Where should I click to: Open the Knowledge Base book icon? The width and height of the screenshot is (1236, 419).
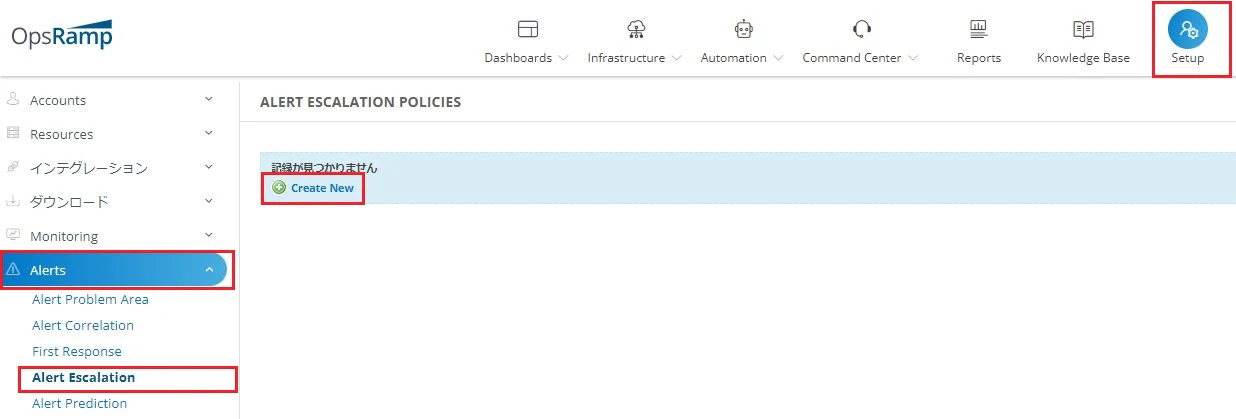point(1083,28)
